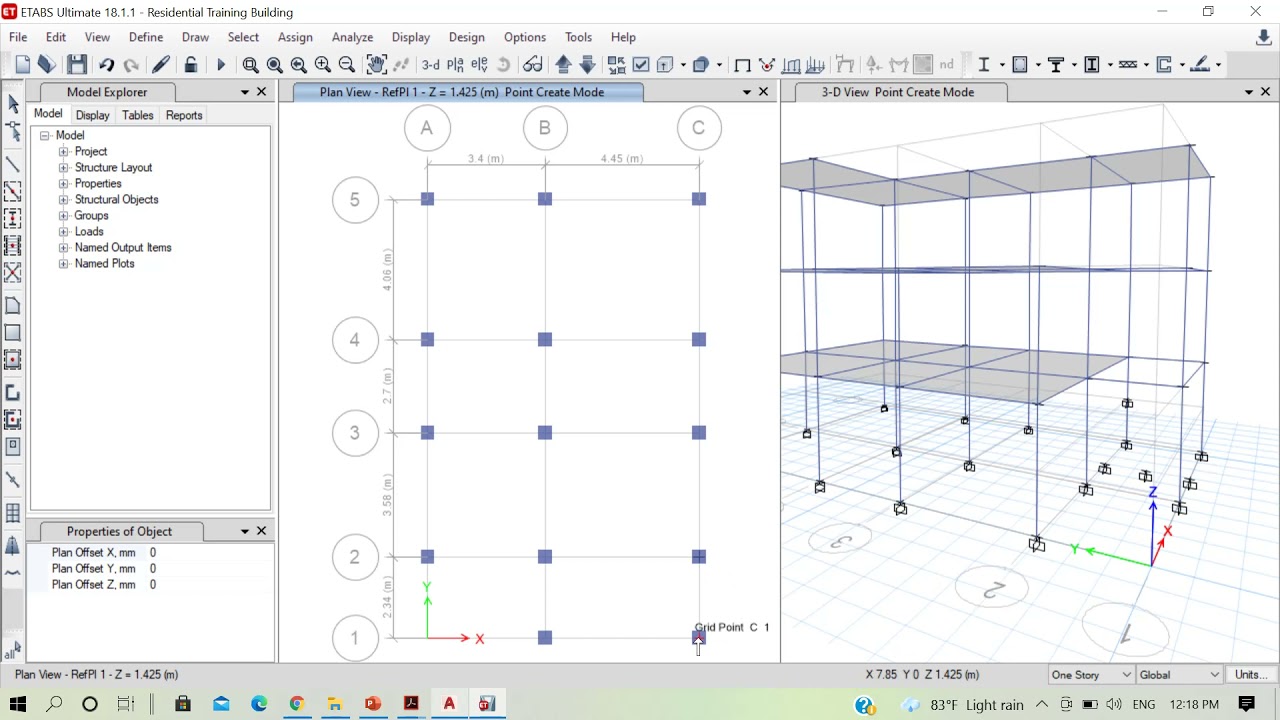This screenshot has width=1280, height=720.
Task: Click the Zoom In plus magnifier icon
Action: click(x=322, y=65)
